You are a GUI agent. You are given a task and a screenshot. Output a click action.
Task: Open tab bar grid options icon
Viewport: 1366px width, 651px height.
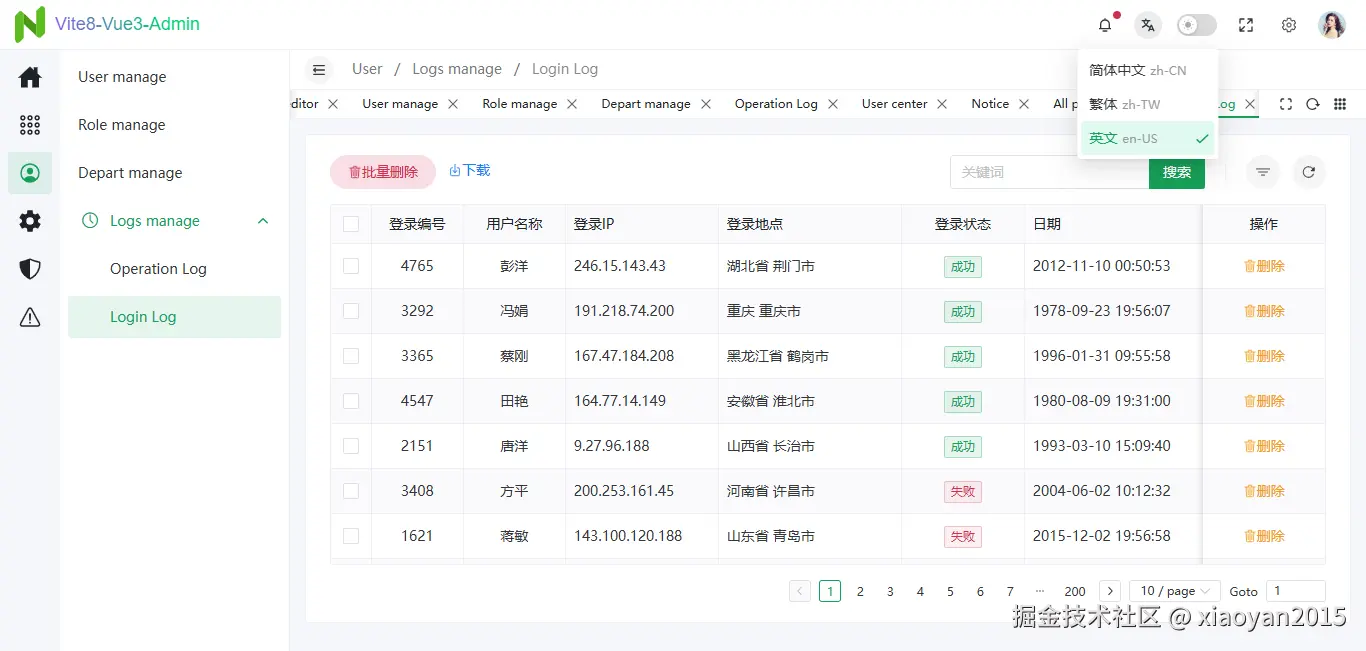point(1340,104)
